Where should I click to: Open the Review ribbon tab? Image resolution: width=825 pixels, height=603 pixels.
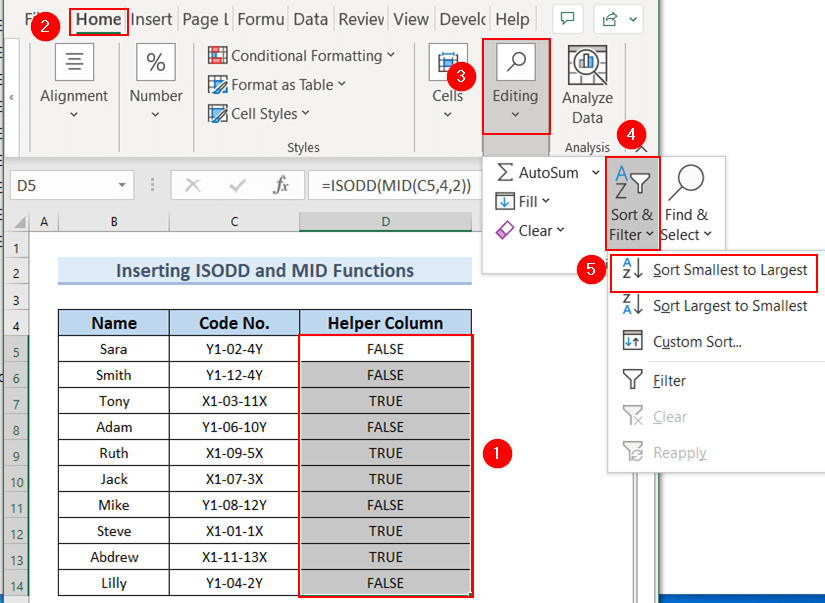pyautogui.click(x=360, y=18)
